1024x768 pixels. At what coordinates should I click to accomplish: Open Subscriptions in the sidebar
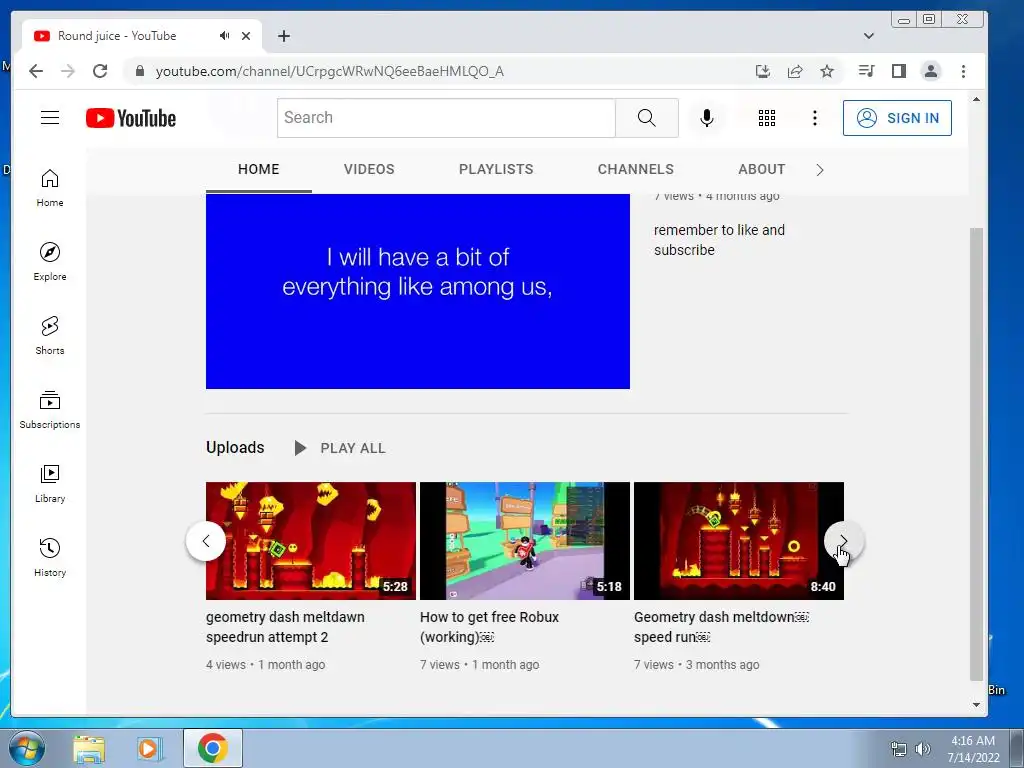click(x=50, y=409)
